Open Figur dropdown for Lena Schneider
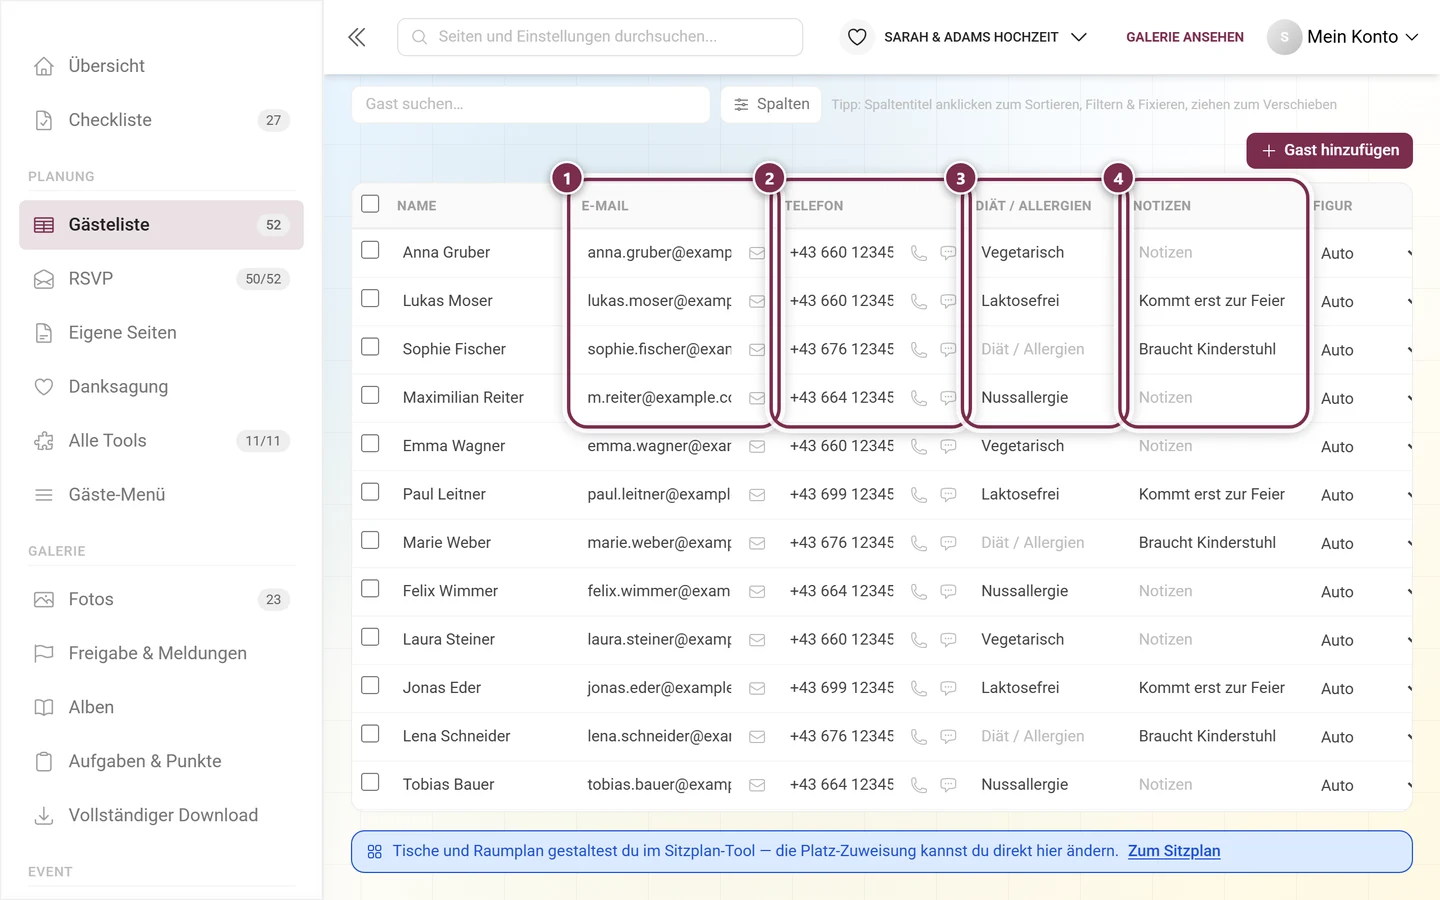The image size is (1440, 900). click(1364, 737)
